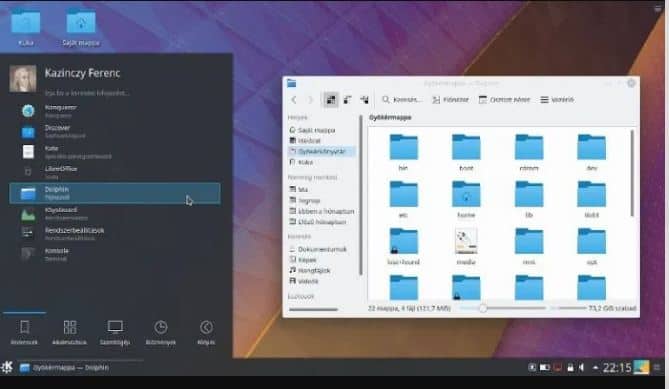Go back using Dolphin's back arrow

(x=294, y=100)
